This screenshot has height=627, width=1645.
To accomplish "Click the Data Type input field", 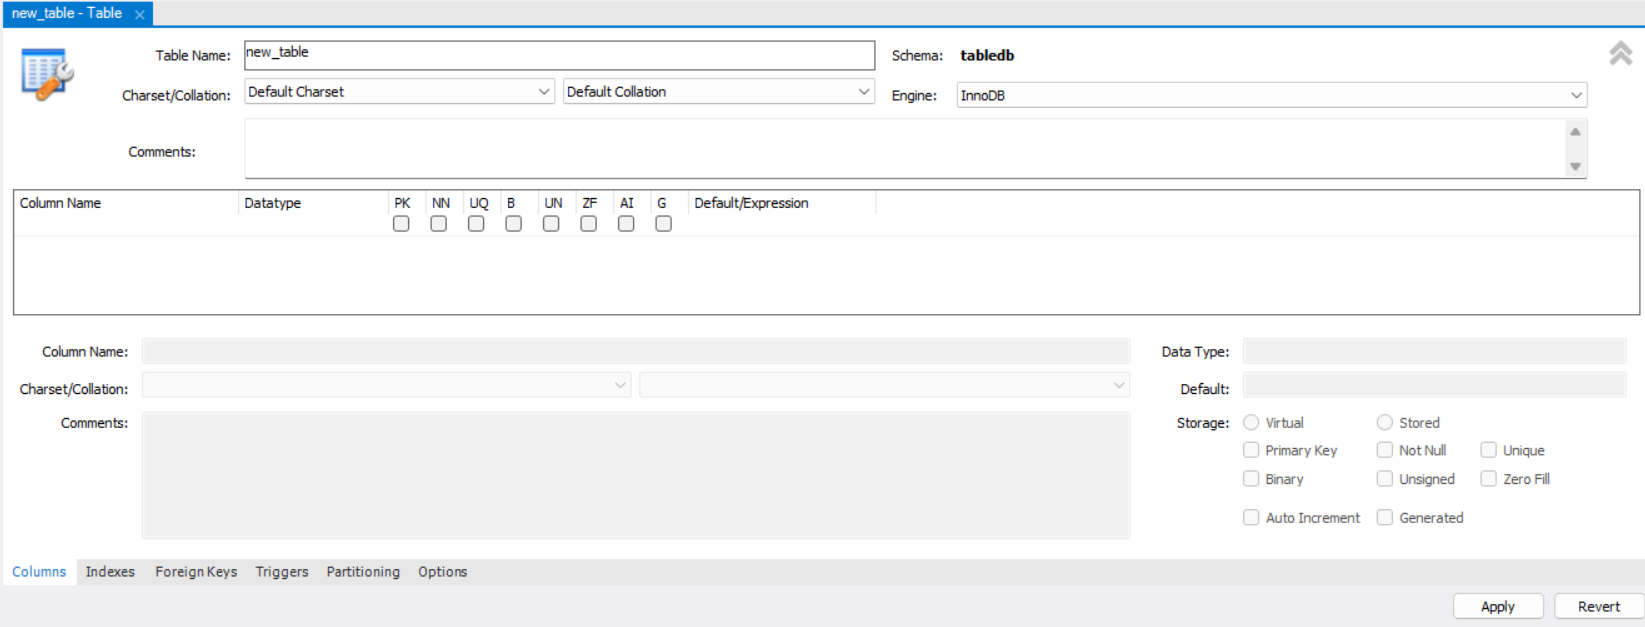I will 1434,351.
